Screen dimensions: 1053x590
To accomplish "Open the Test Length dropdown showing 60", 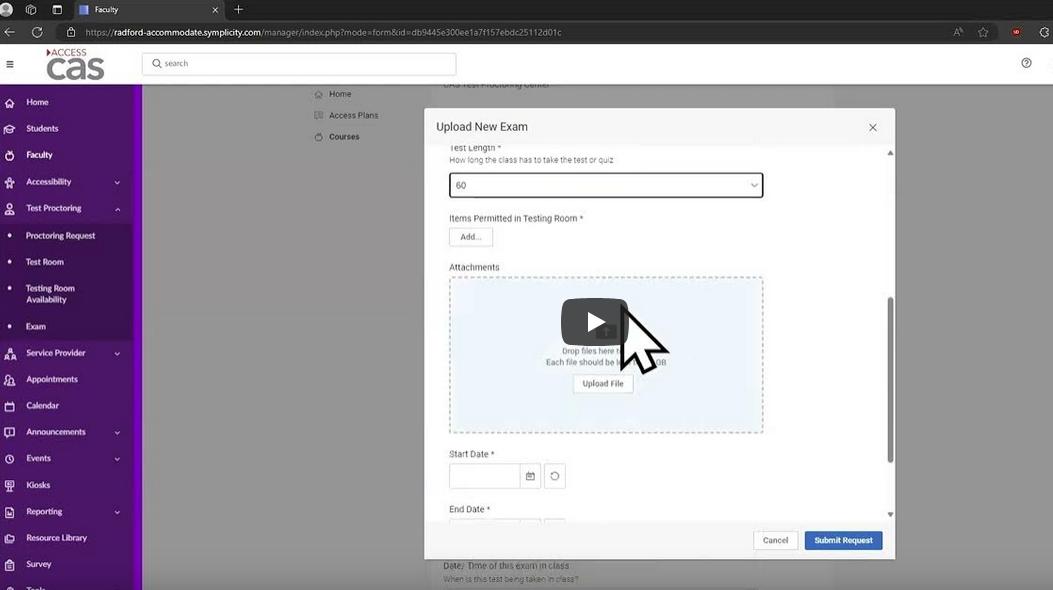I will coord(606,185).
